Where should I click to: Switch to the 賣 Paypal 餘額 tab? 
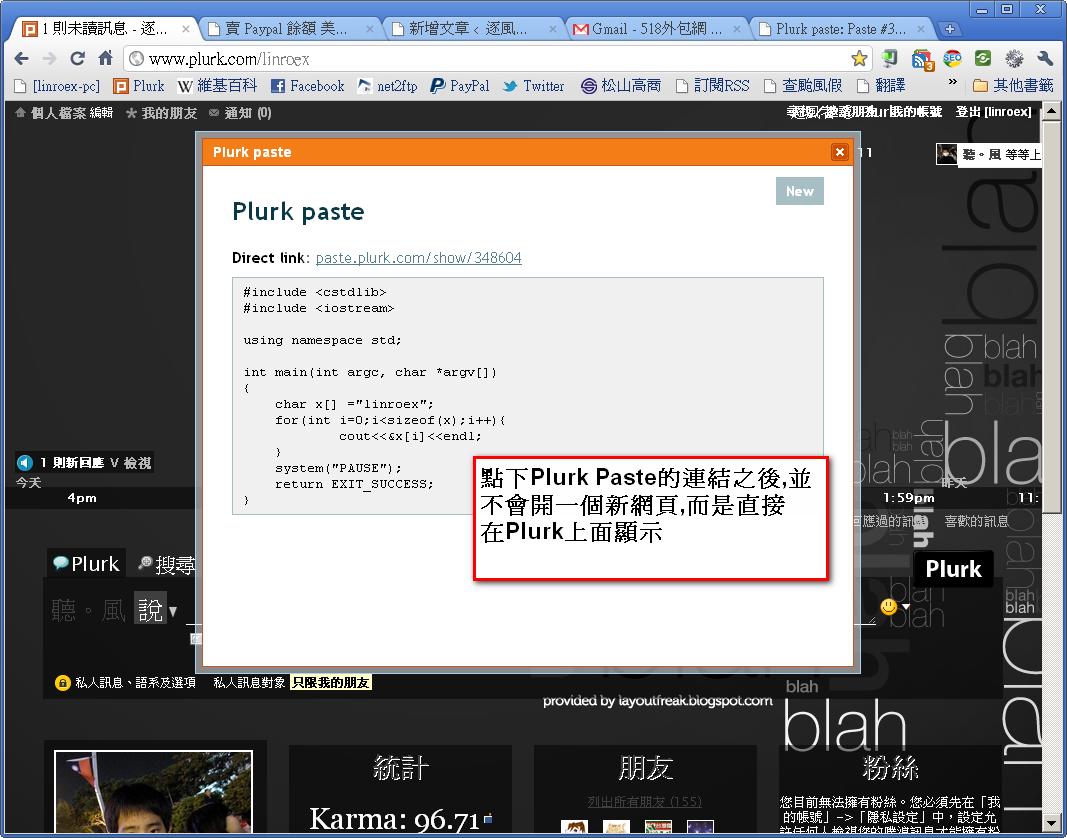(x=291, y=29)
